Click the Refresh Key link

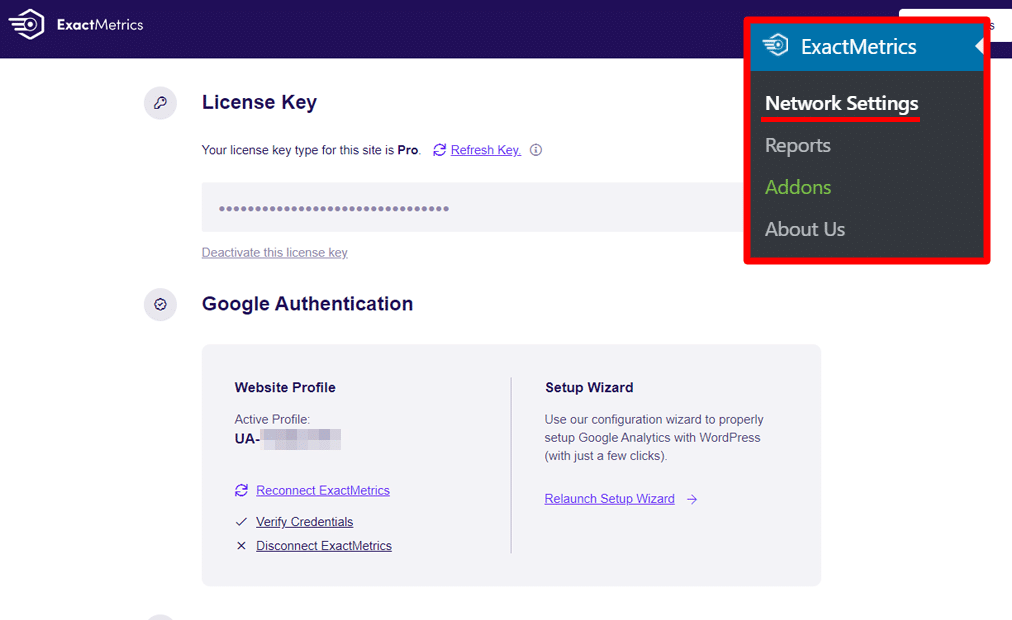tap(485, 150)
